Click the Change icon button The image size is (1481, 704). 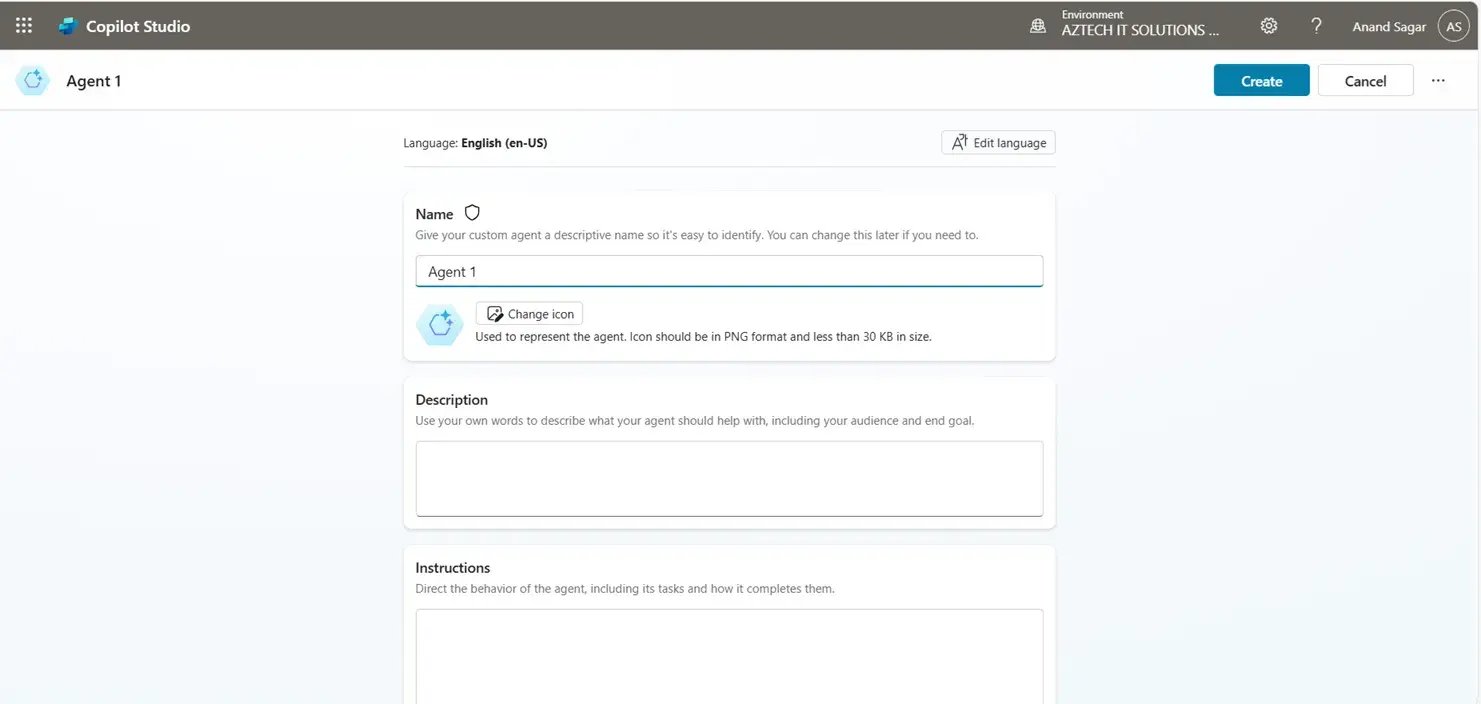click(529, 314)
